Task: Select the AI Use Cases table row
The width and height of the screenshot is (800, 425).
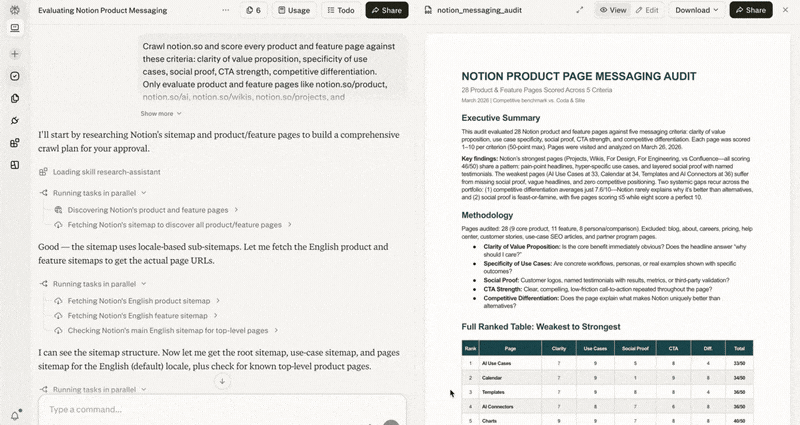Action: coord(607,363)
